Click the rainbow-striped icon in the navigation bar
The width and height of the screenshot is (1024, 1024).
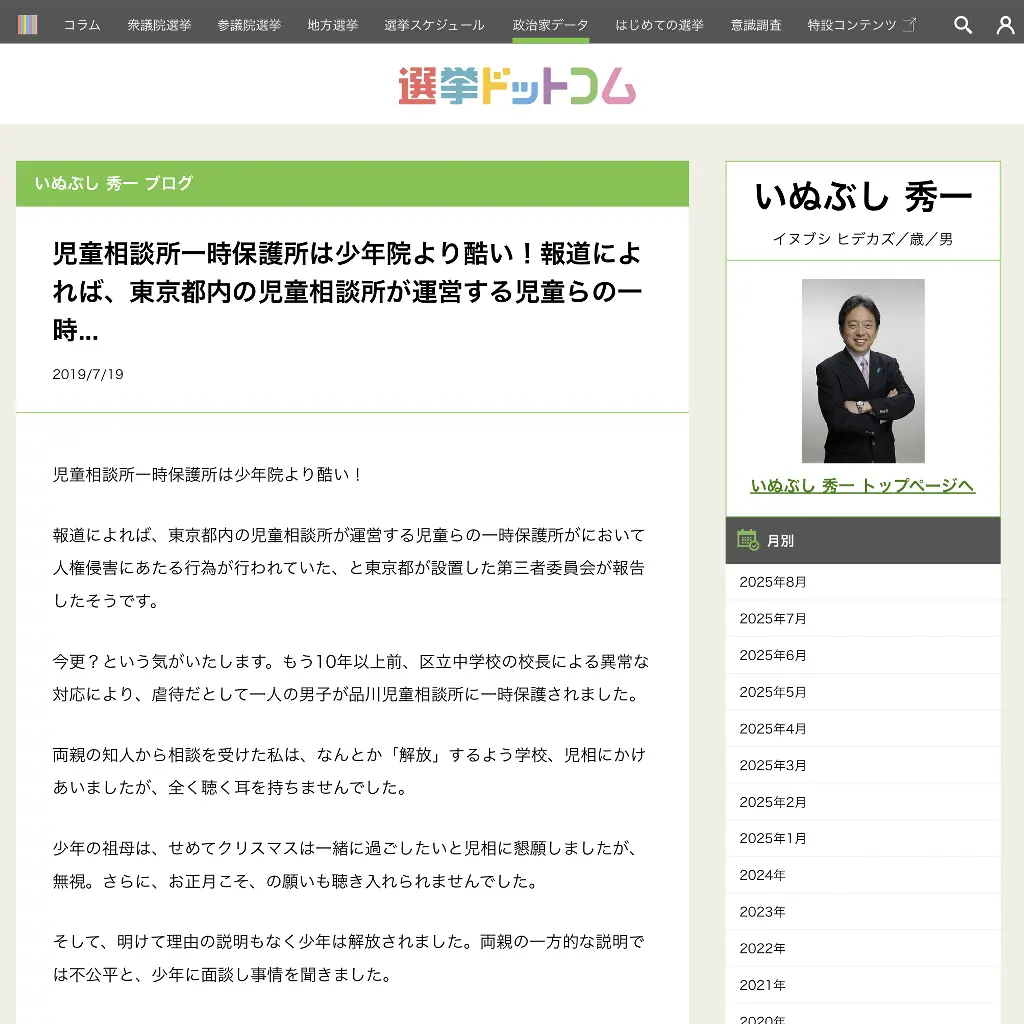[28, 24]
